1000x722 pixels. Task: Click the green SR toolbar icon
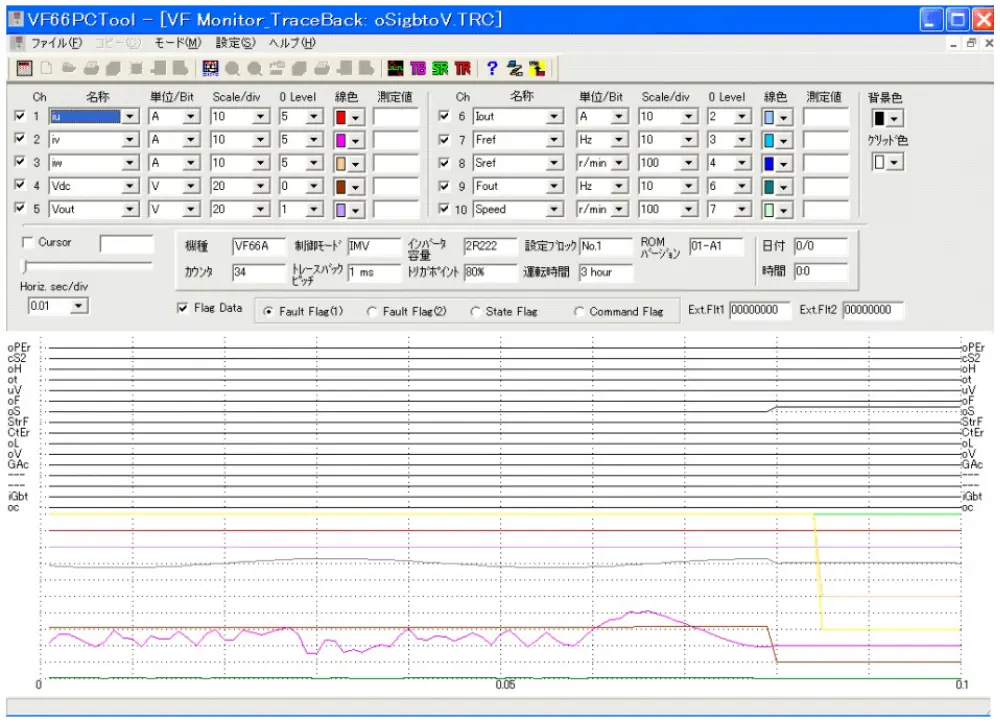coord(440,68)
